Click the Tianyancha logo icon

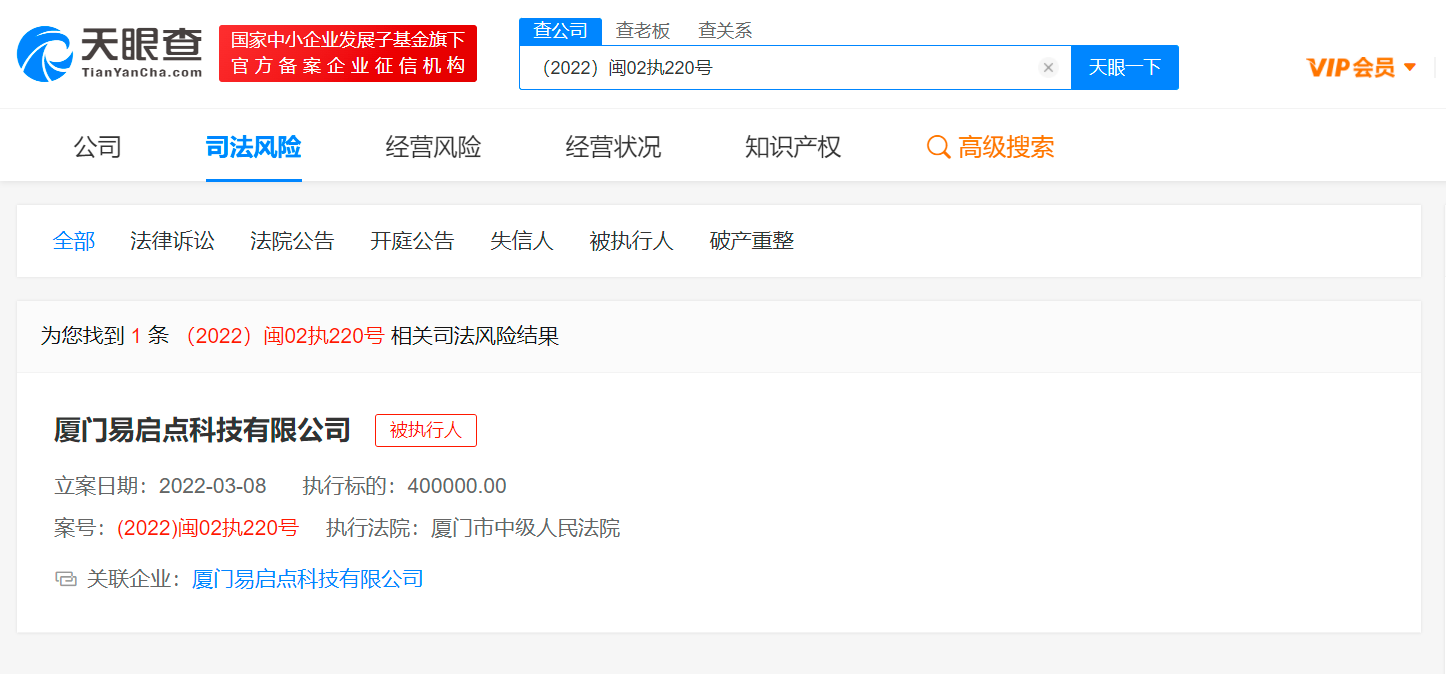44,54
